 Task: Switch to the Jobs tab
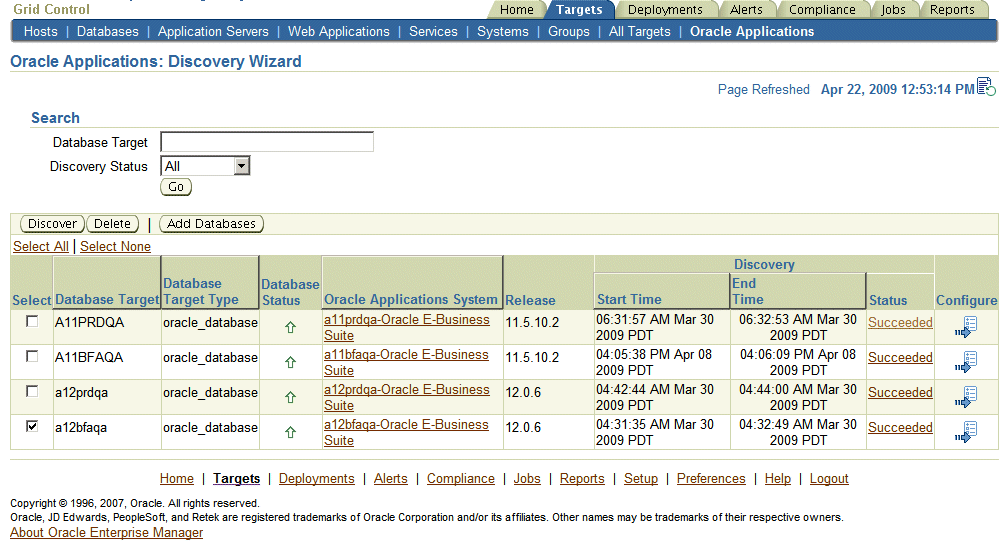point(893,10)
